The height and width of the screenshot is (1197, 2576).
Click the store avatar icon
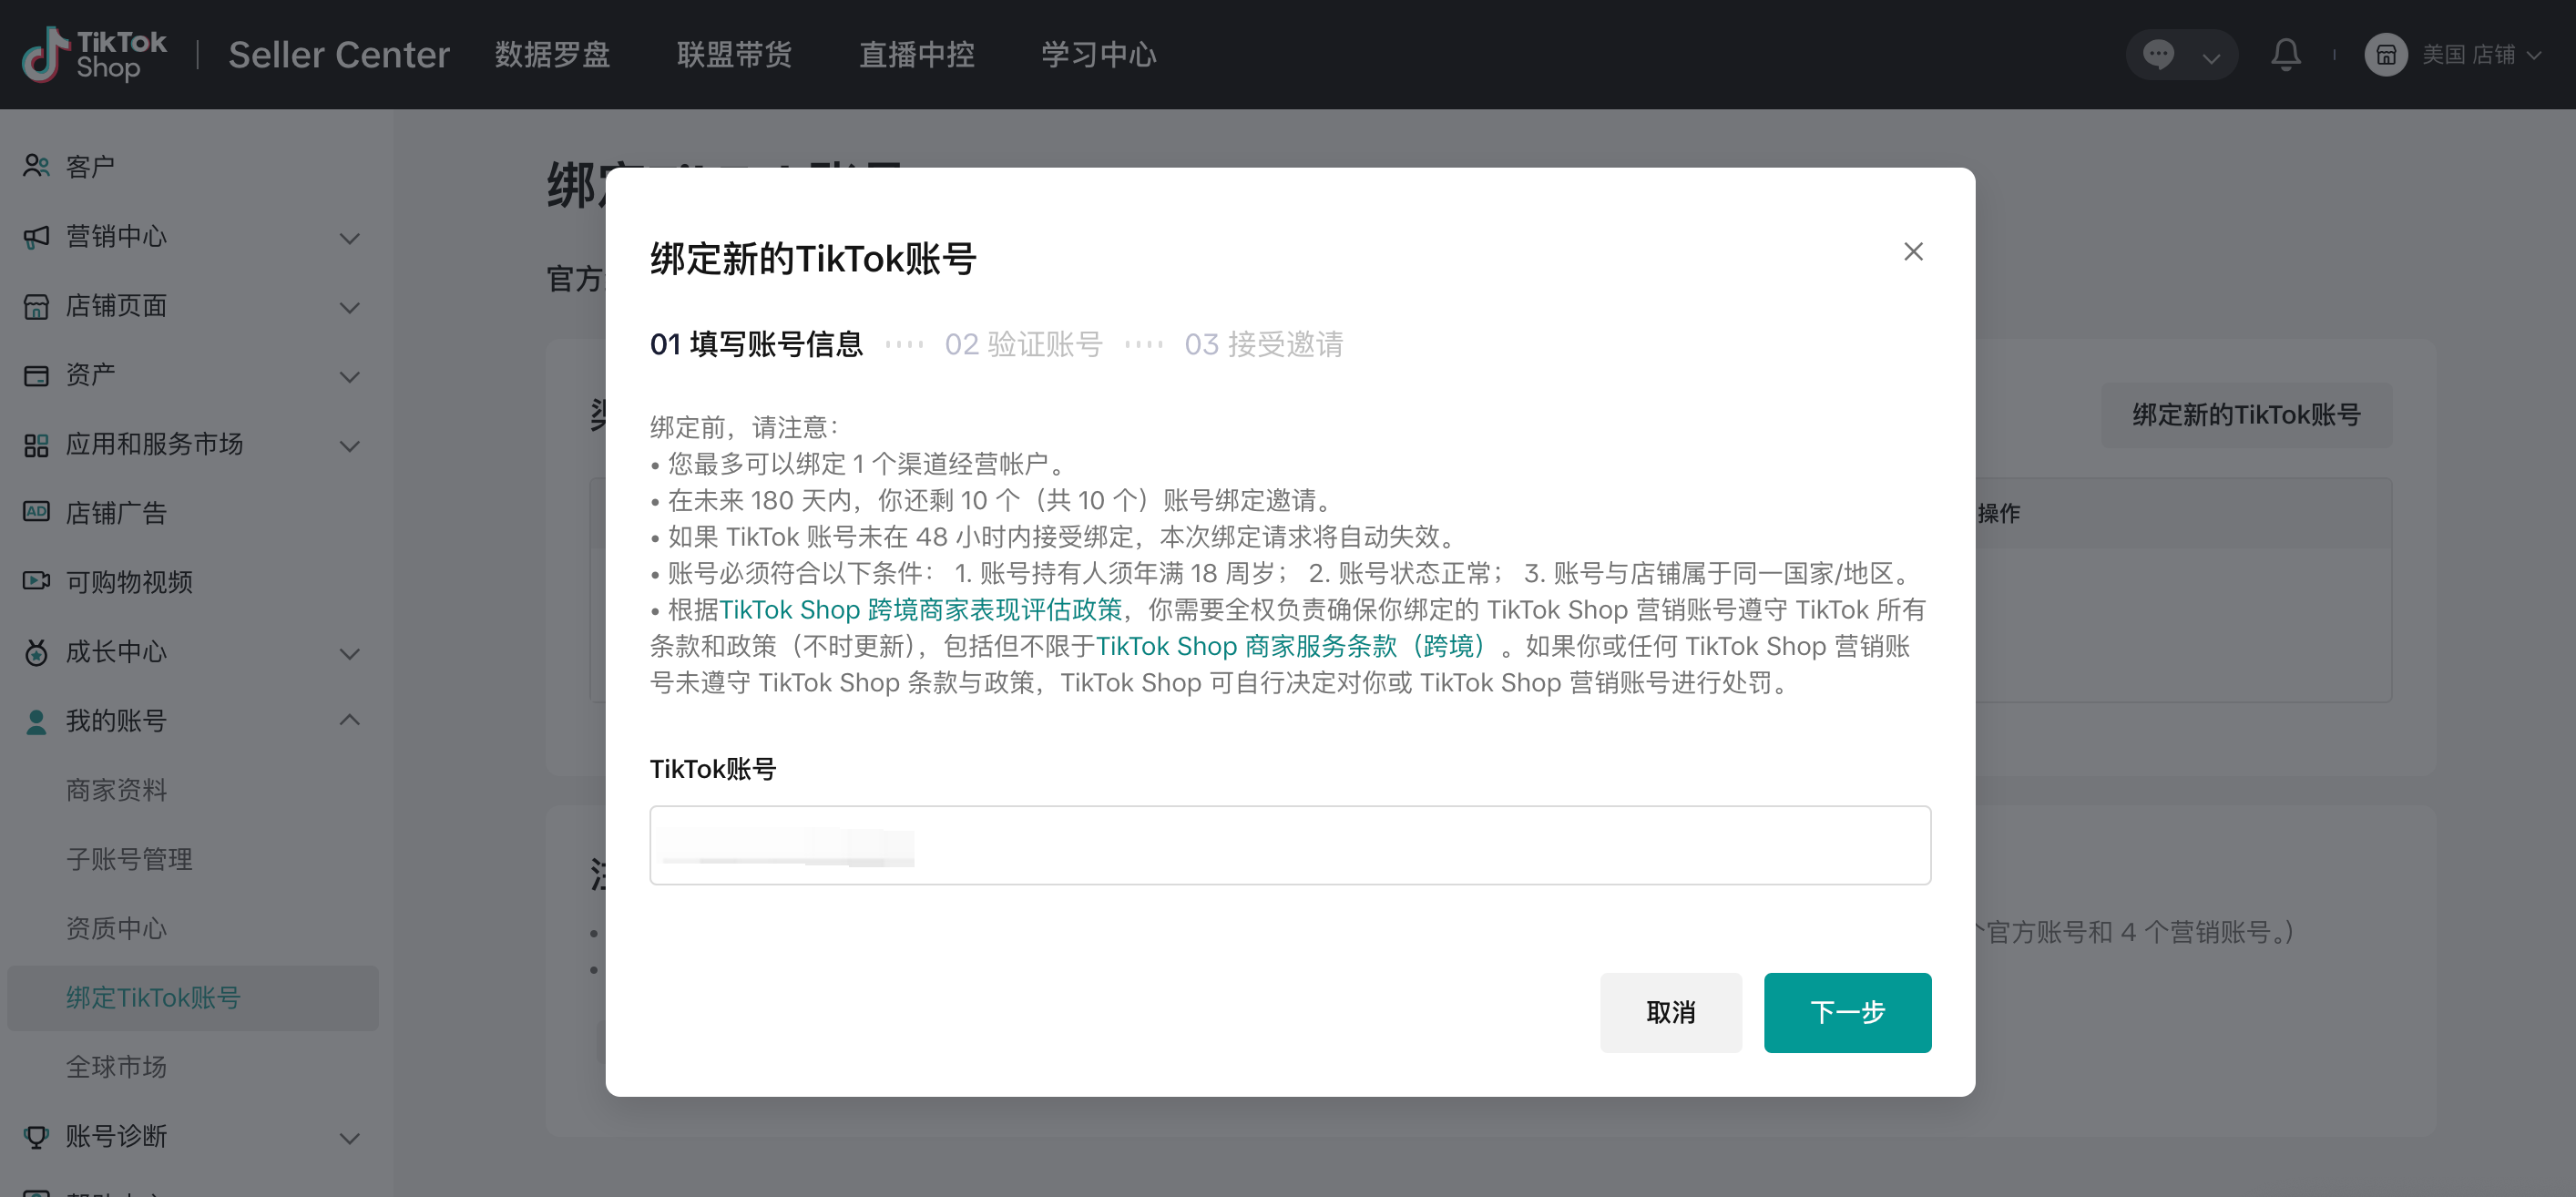pos(2385,54)
